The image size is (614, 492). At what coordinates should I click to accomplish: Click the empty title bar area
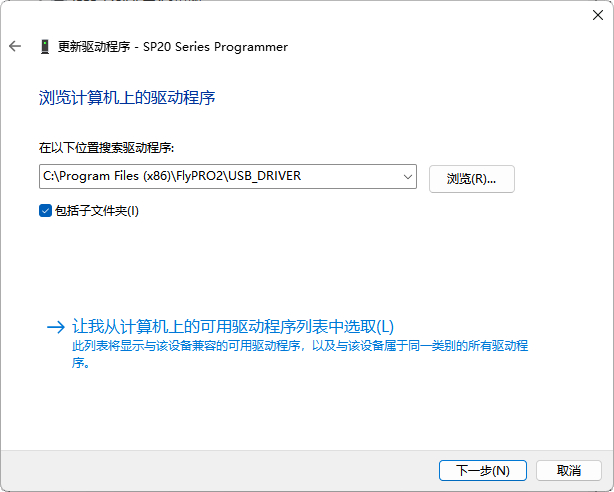(300, 16)
